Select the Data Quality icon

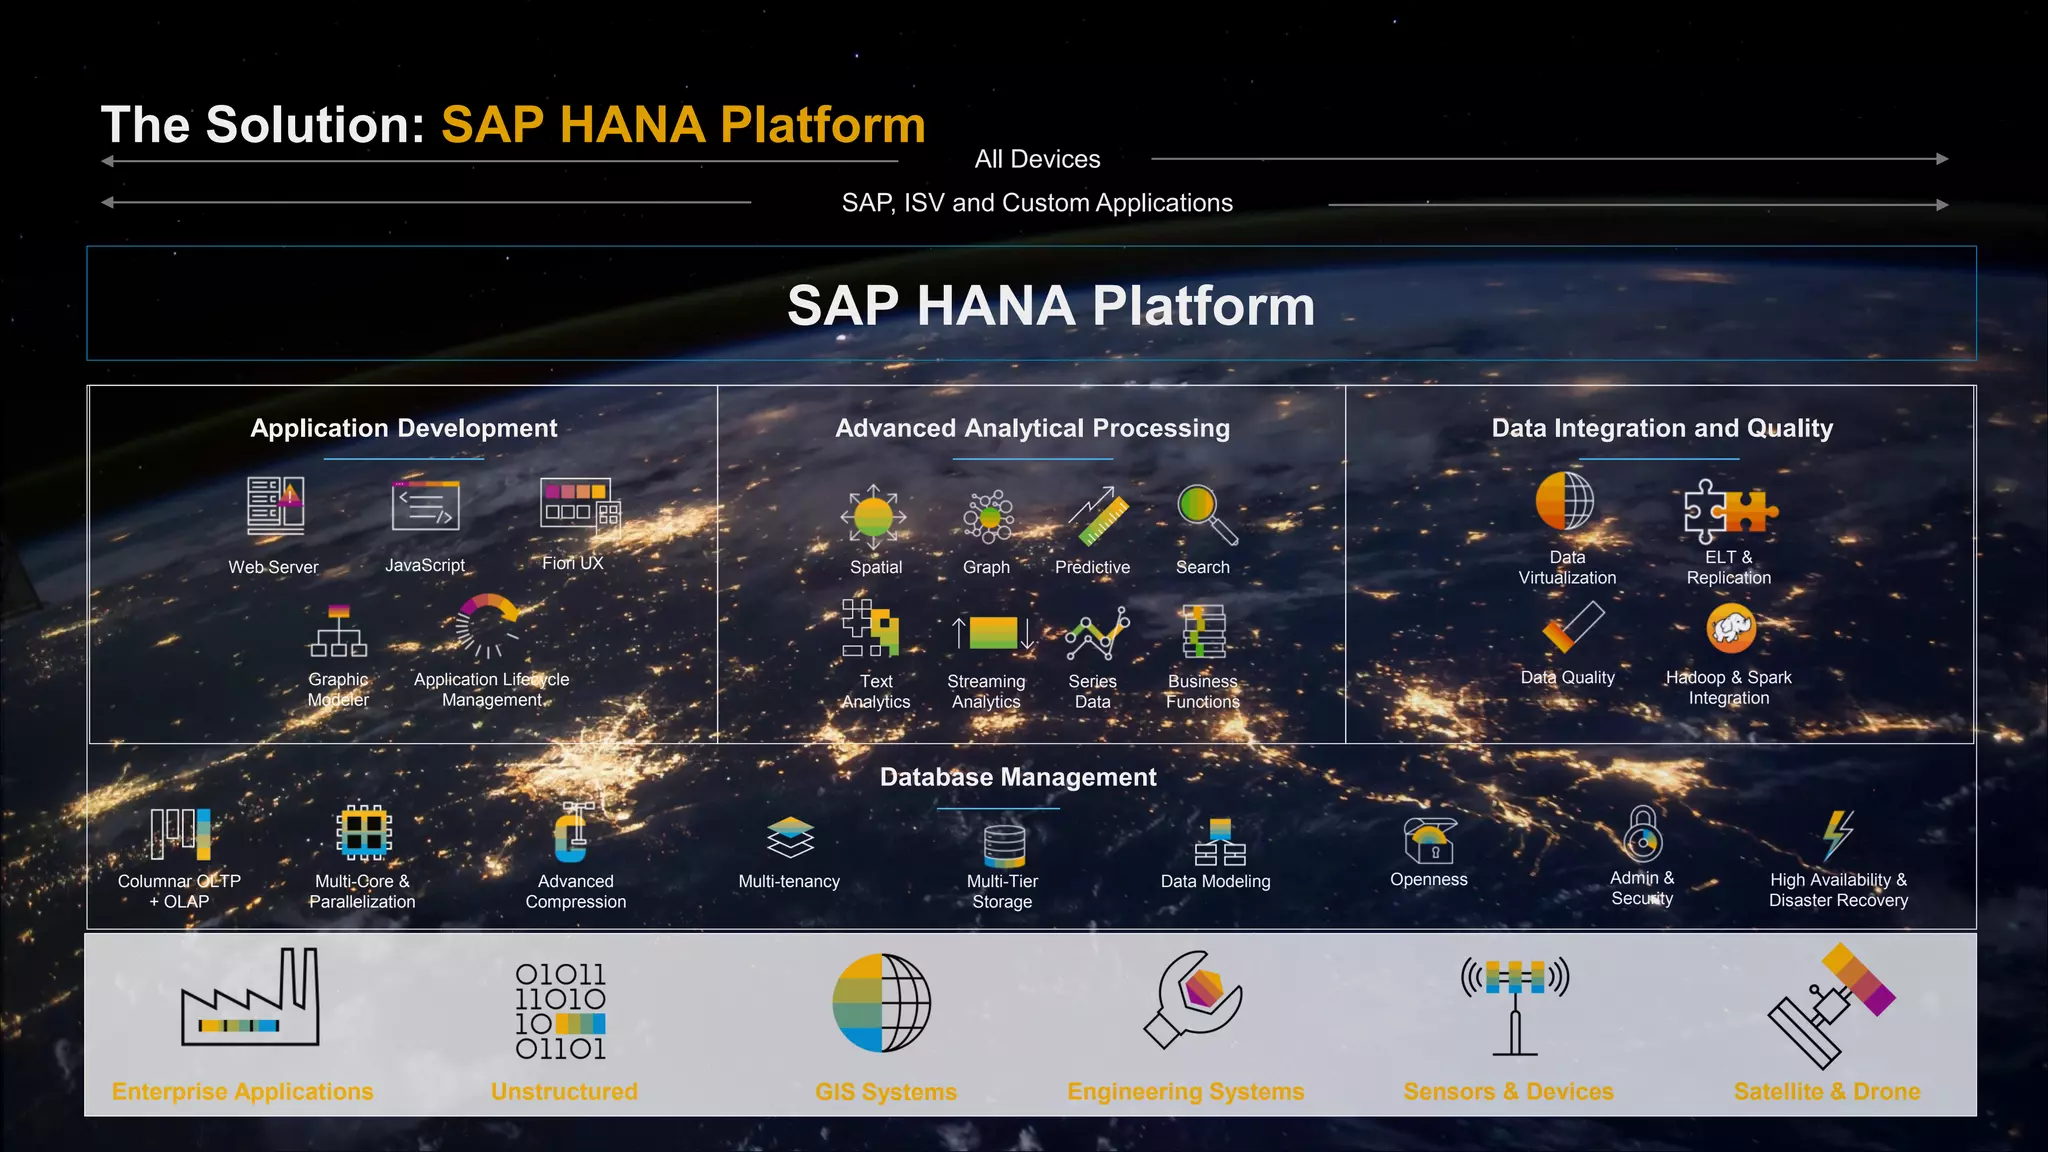[1573, 627]
